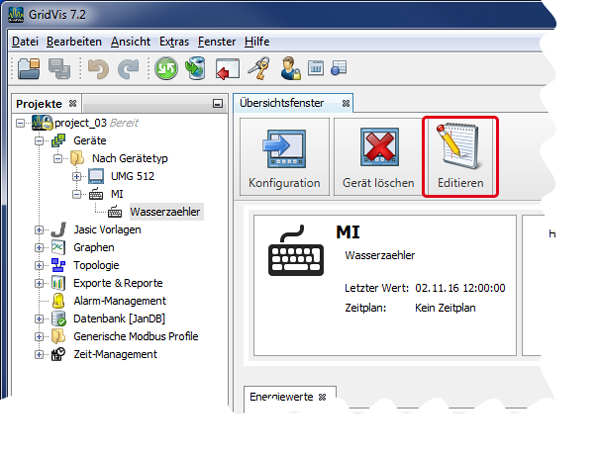Click the Editieren button
This screenshot has width=600, height=456.
coord(460,157)
